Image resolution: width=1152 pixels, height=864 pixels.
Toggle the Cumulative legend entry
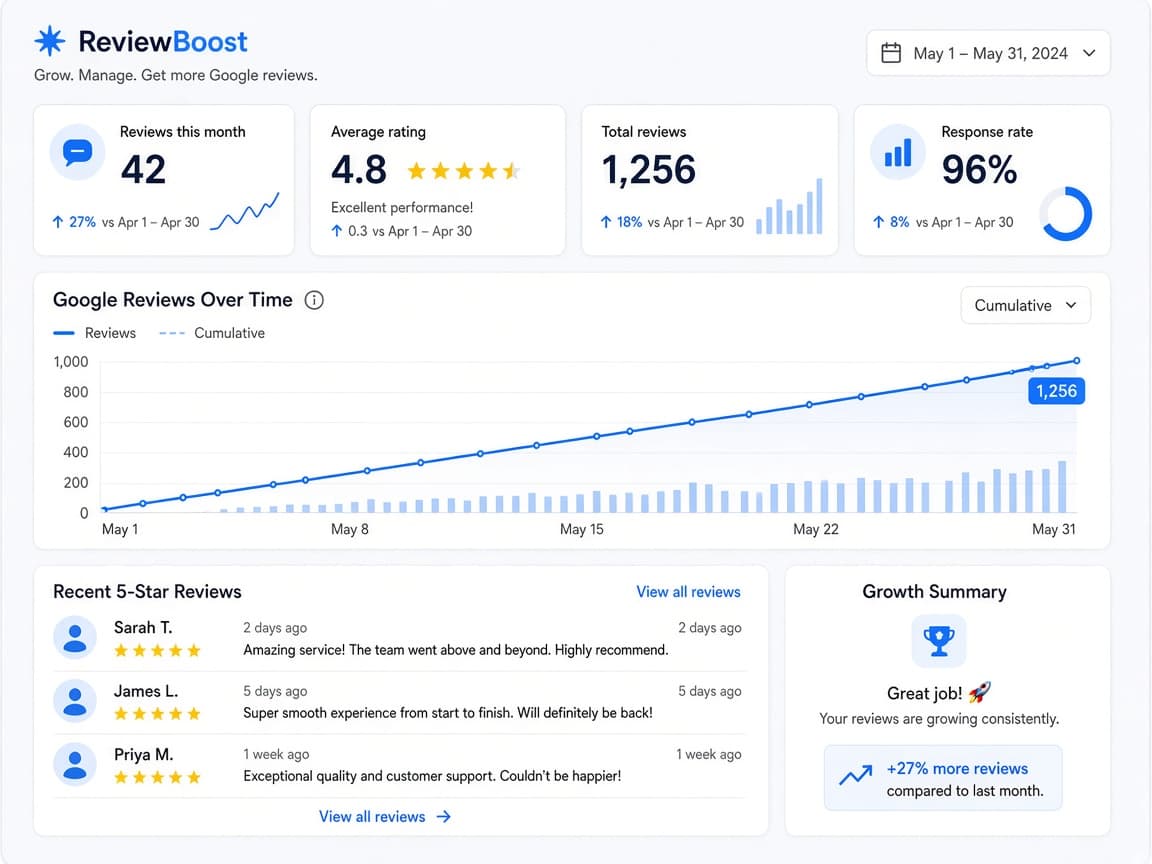(212, 333)
